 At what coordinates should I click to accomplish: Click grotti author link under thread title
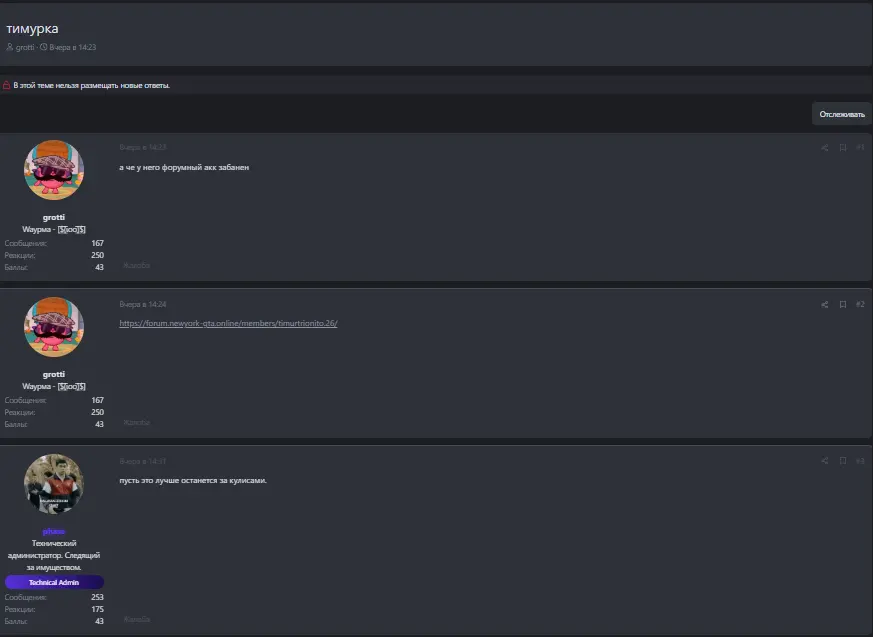[x=25, y=47]
